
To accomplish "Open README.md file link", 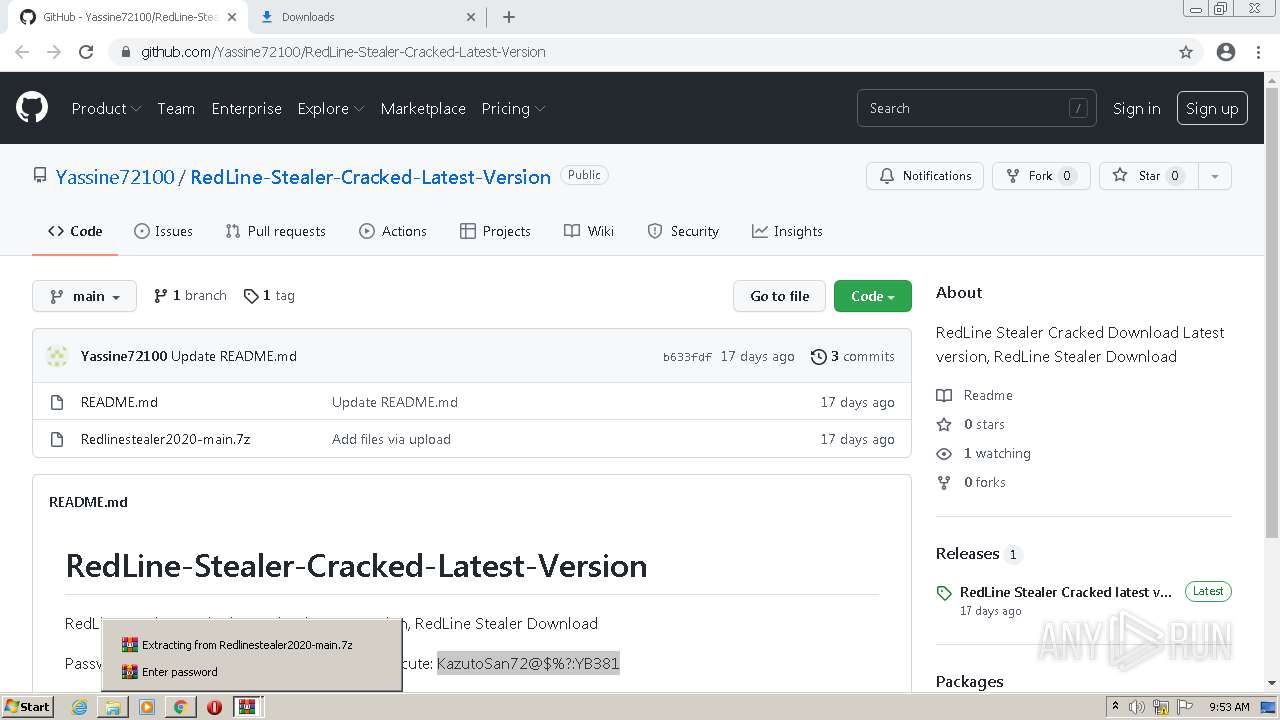I will [119, 402].
